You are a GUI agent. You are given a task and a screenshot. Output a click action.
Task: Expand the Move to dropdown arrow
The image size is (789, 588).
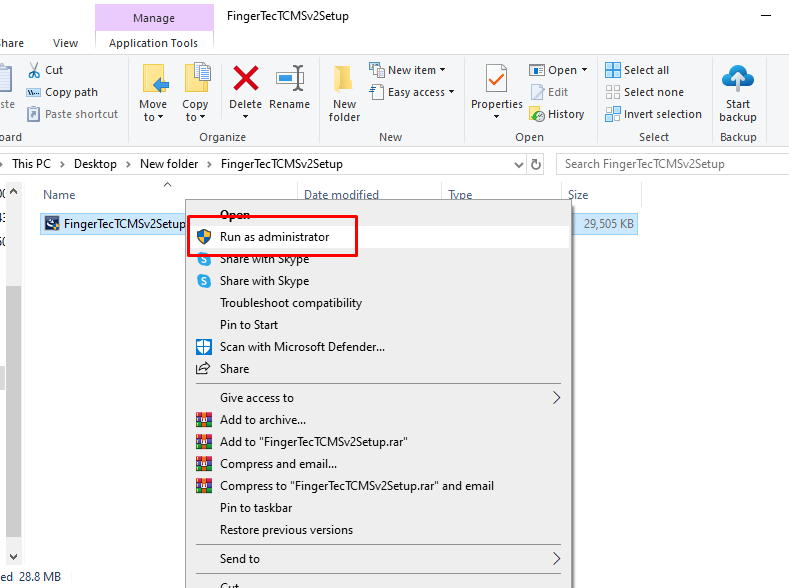tap(161, 117)
